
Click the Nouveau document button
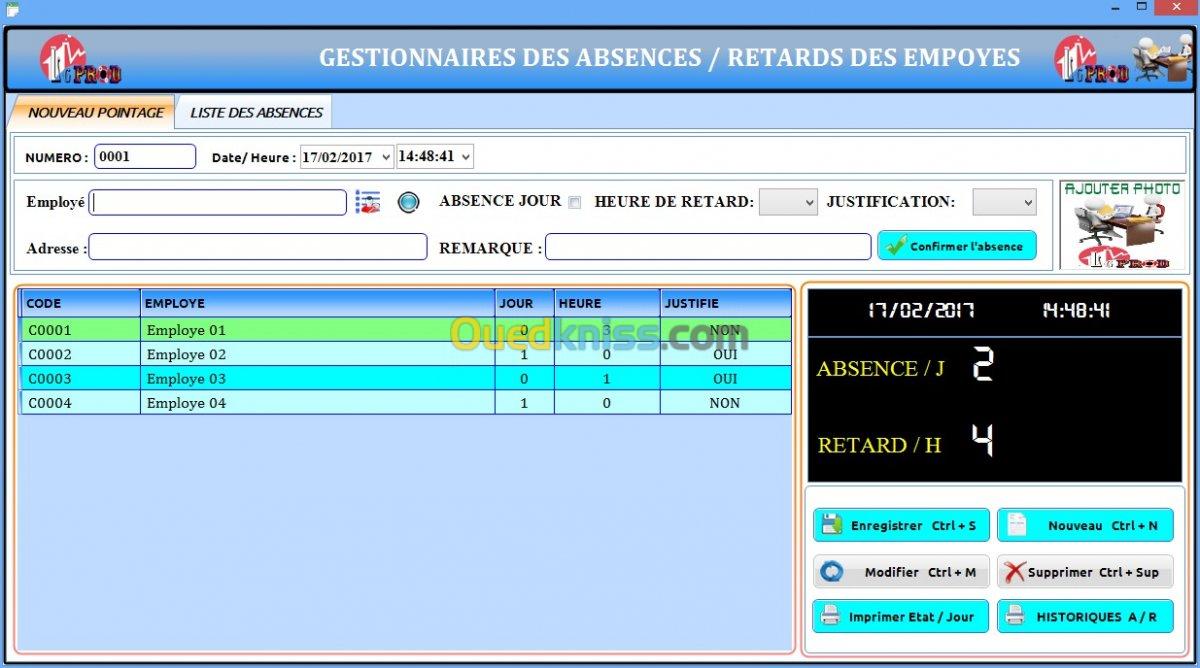click(x=1085, y=525)
